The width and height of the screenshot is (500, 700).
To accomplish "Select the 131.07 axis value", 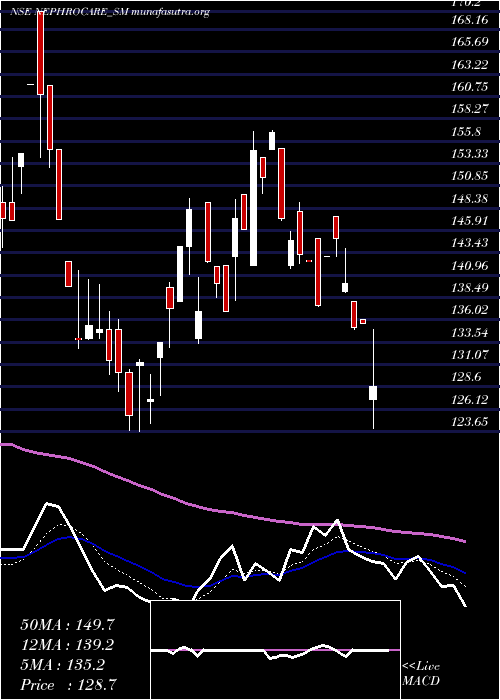I will [x=470, y=355].
